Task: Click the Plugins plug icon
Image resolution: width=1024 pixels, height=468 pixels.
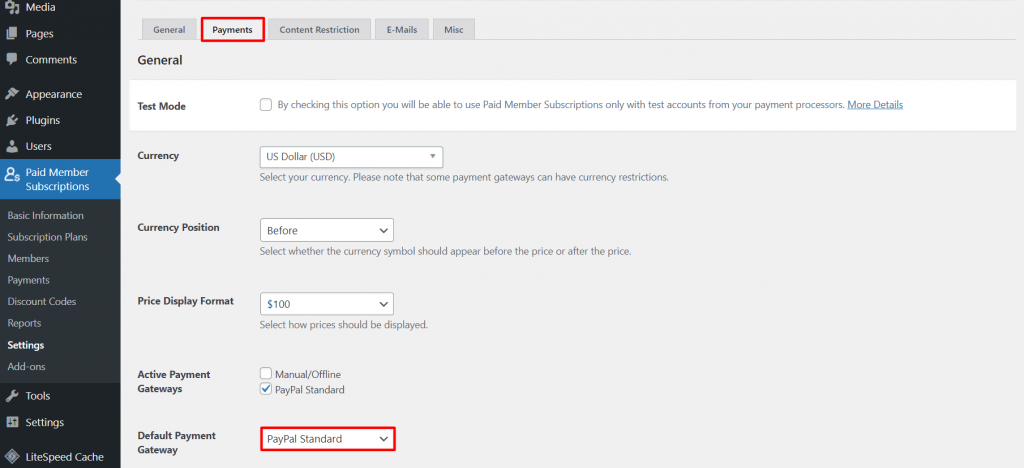Action: [x=12, y=120]
